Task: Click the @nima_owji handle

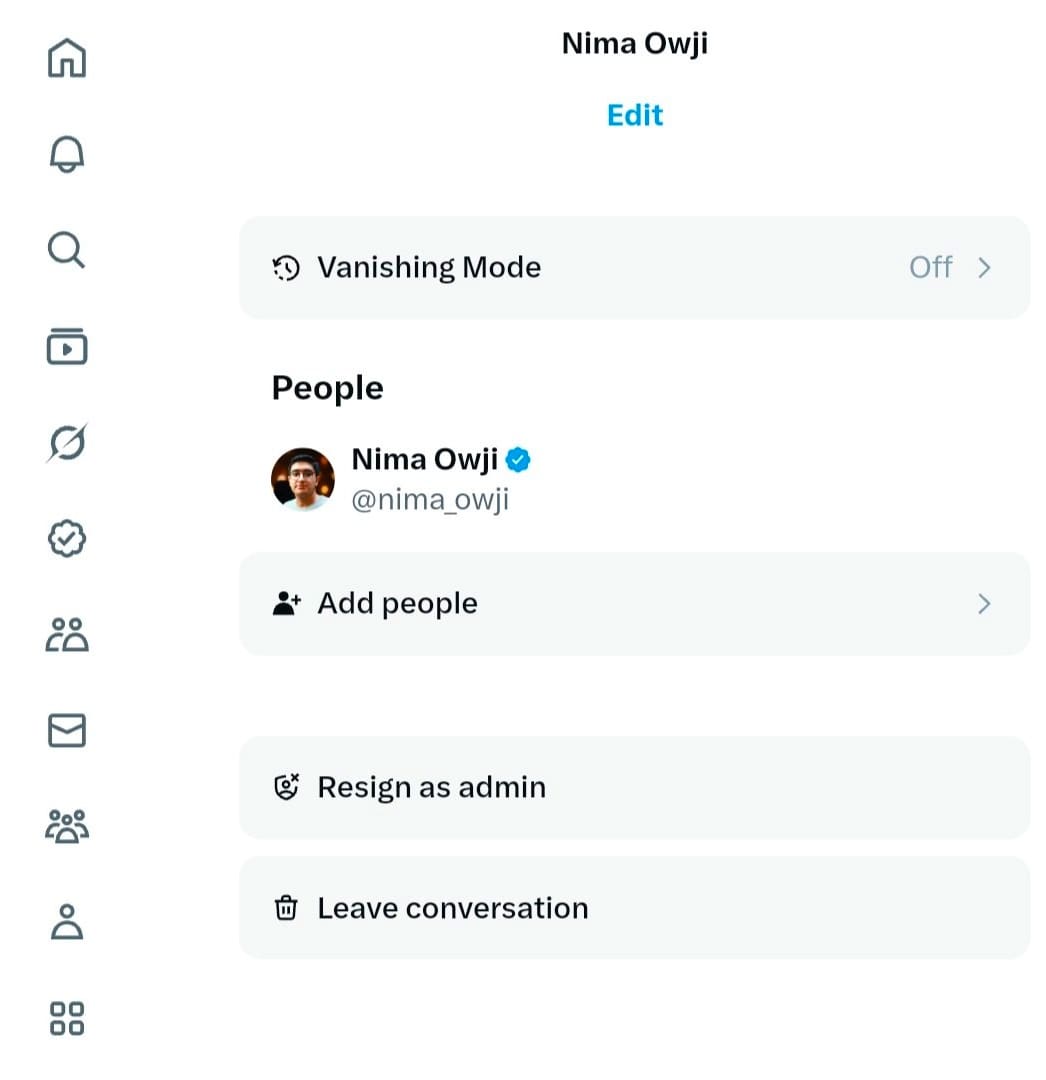Action: 430,499
